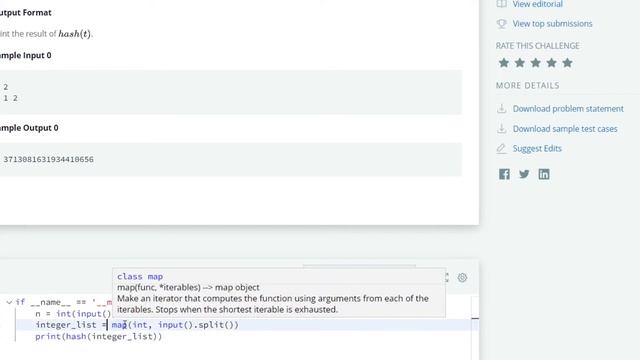Rate the challenge three stars
The width and height of the screenshot is (640, 360).
coord(536,63)
